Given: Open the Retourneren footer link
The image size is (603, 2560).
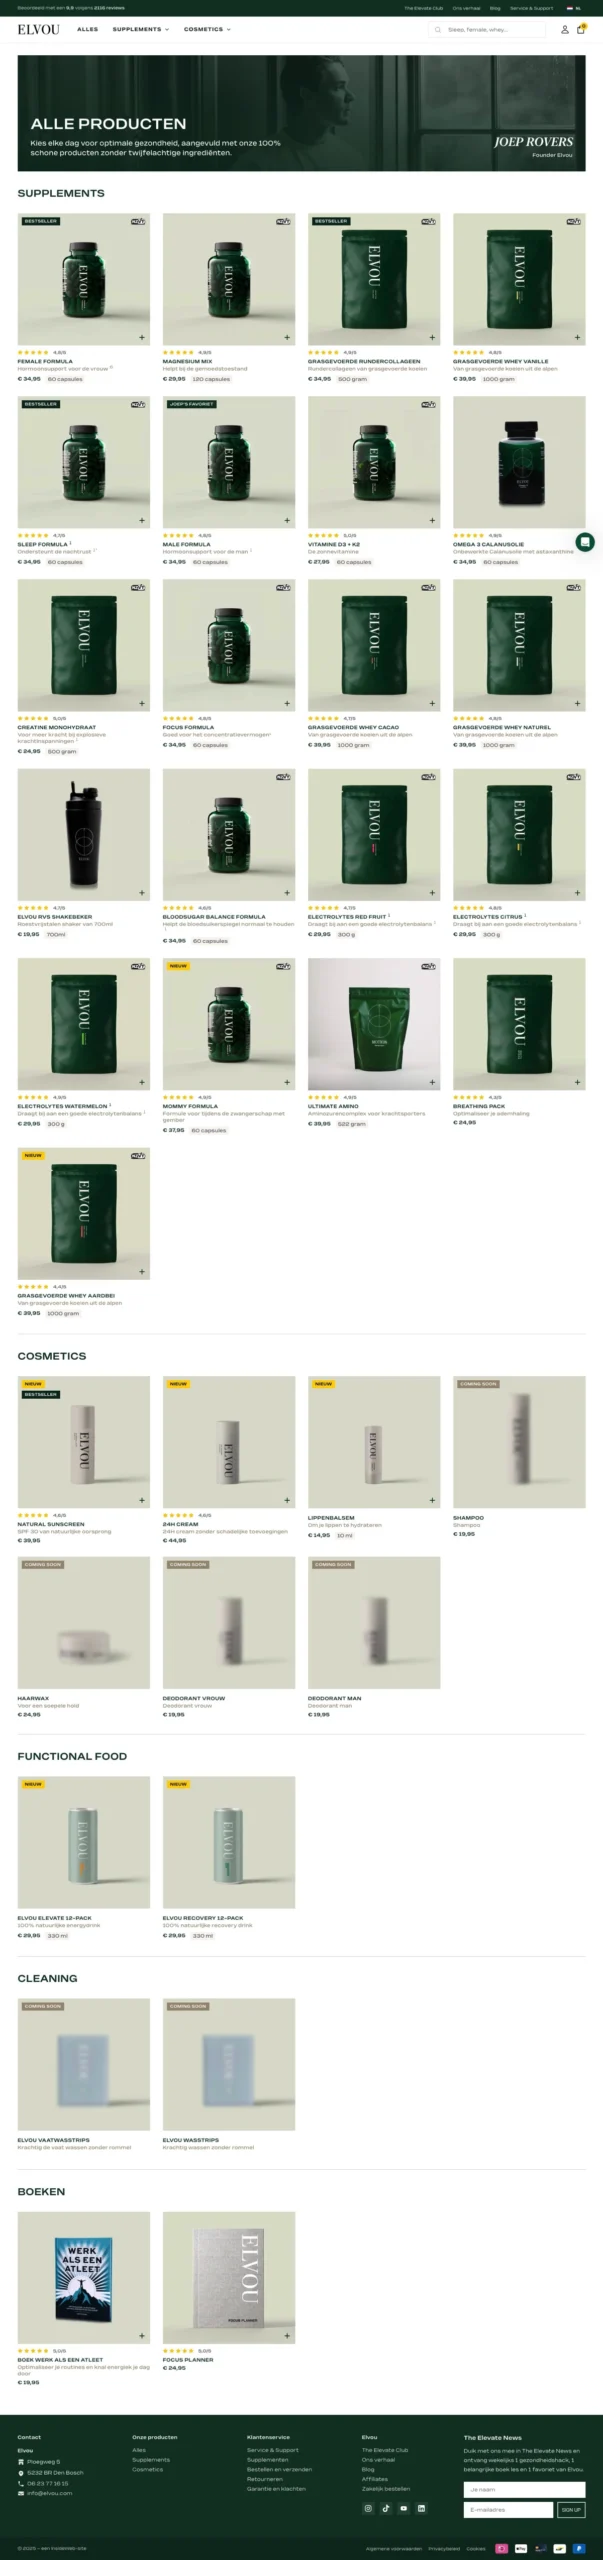Looking at the screenshot, I should click(265, 2479).
